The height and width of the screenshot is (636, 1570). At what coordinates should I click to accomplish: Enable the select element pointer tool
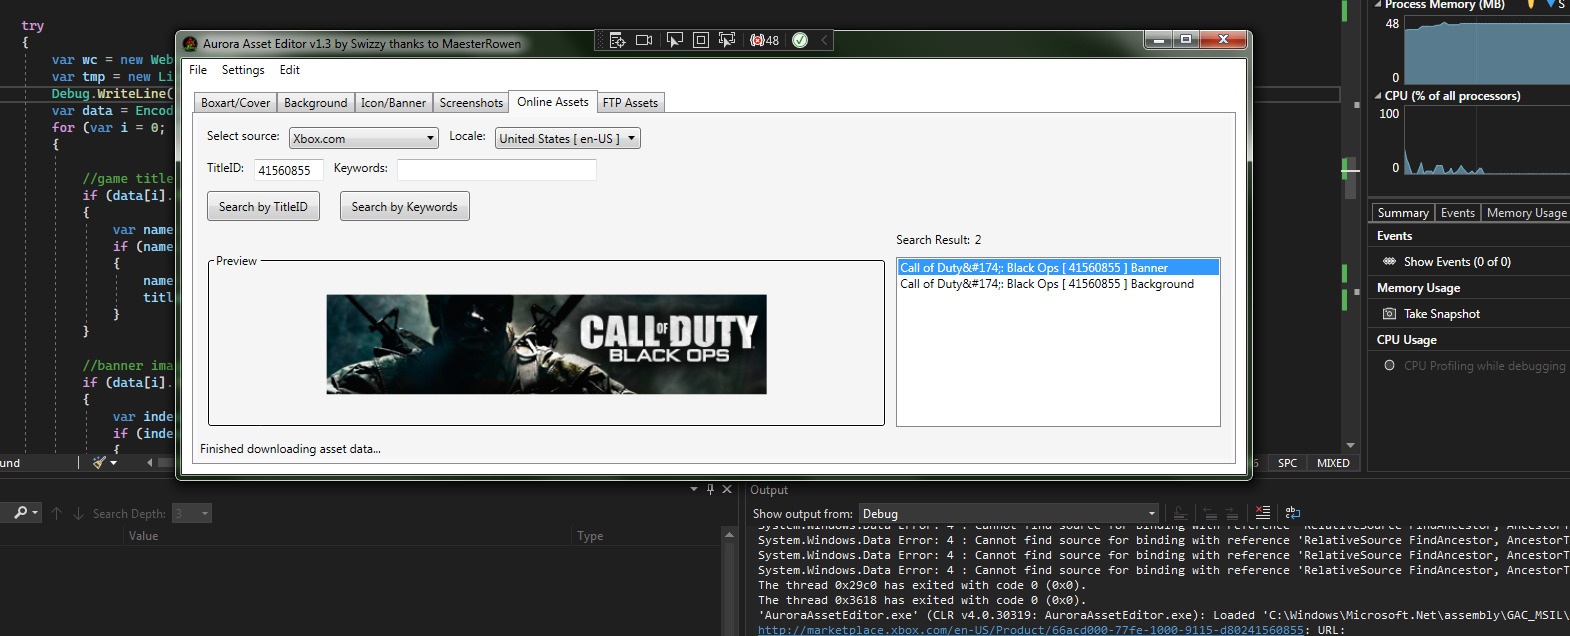(674, 40)
